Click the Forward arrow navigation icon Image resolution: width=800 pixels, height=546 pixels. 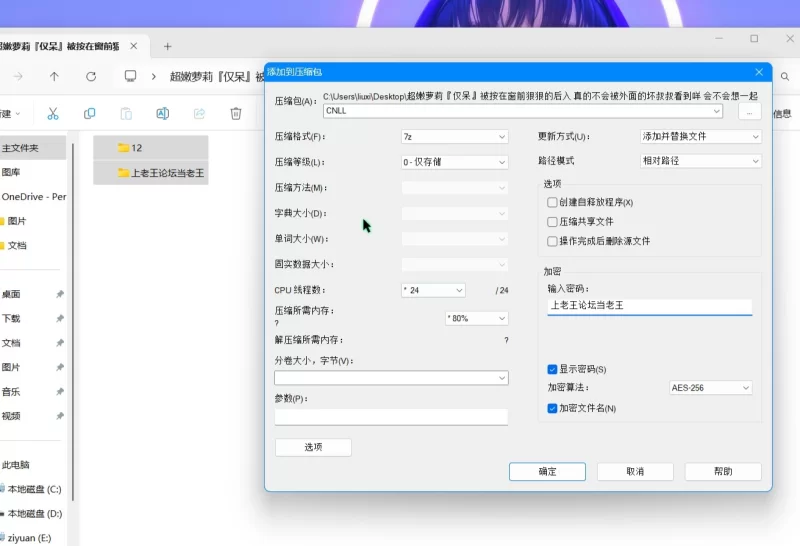[x=18, y=77]
